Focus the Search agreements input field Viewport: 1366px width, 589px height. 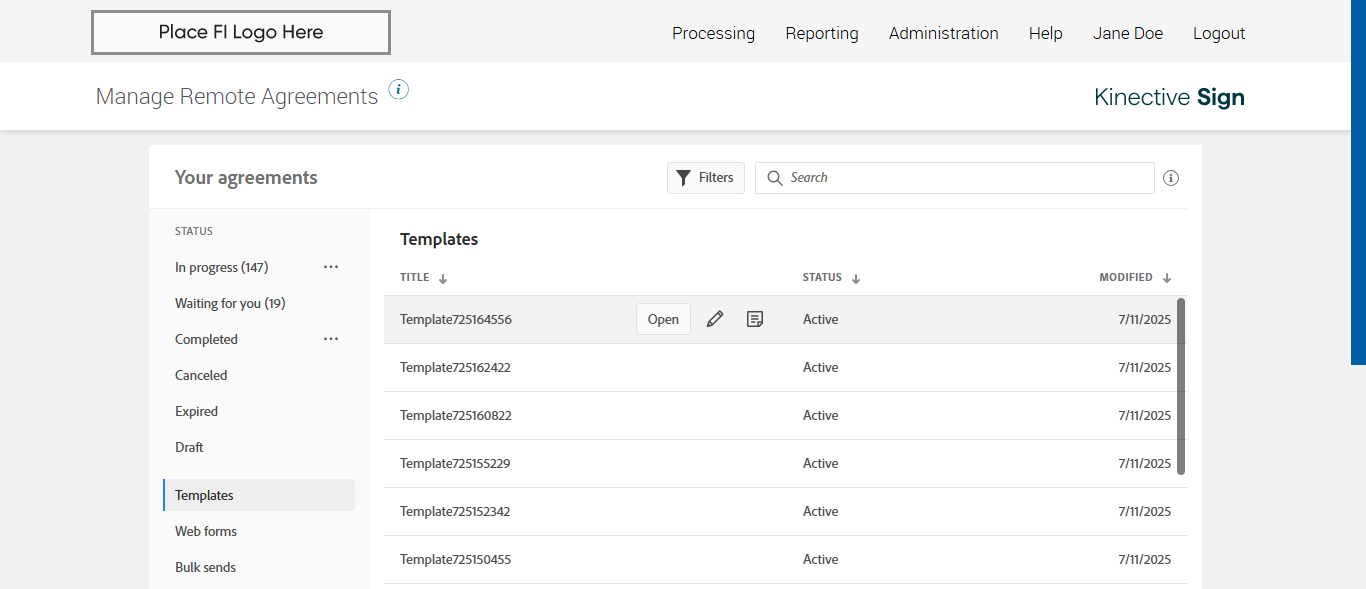(x=965, y=178)
